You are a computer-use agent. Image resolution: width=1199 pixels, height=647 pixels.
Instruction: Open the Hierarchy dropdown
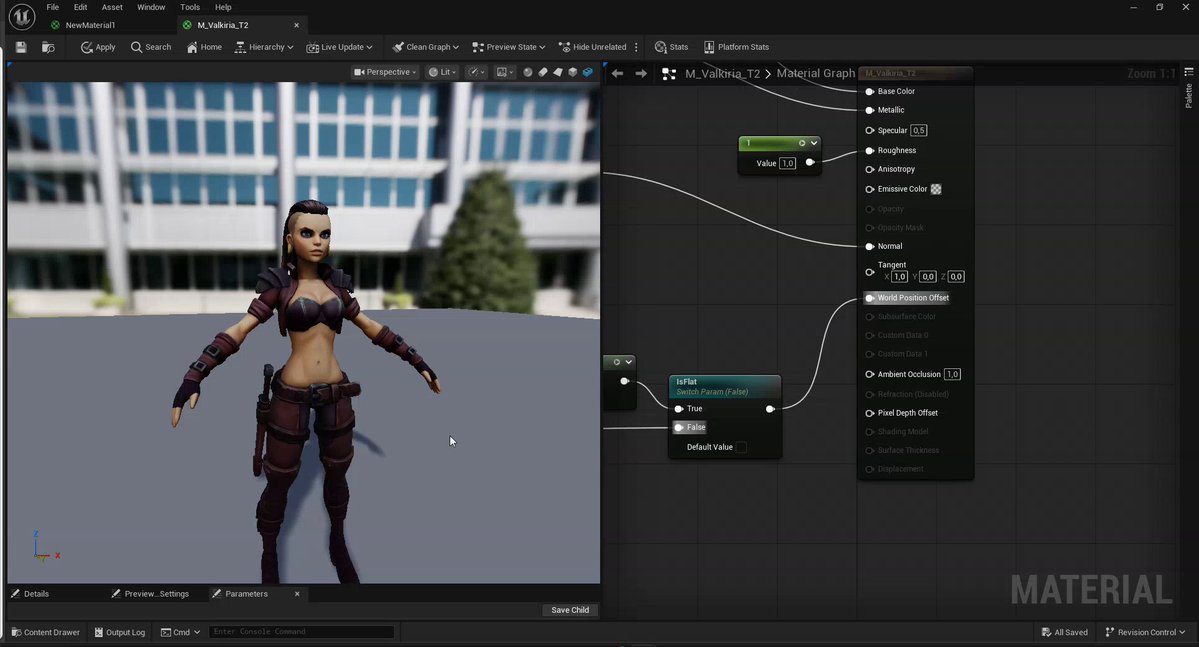tap(264, 47)
